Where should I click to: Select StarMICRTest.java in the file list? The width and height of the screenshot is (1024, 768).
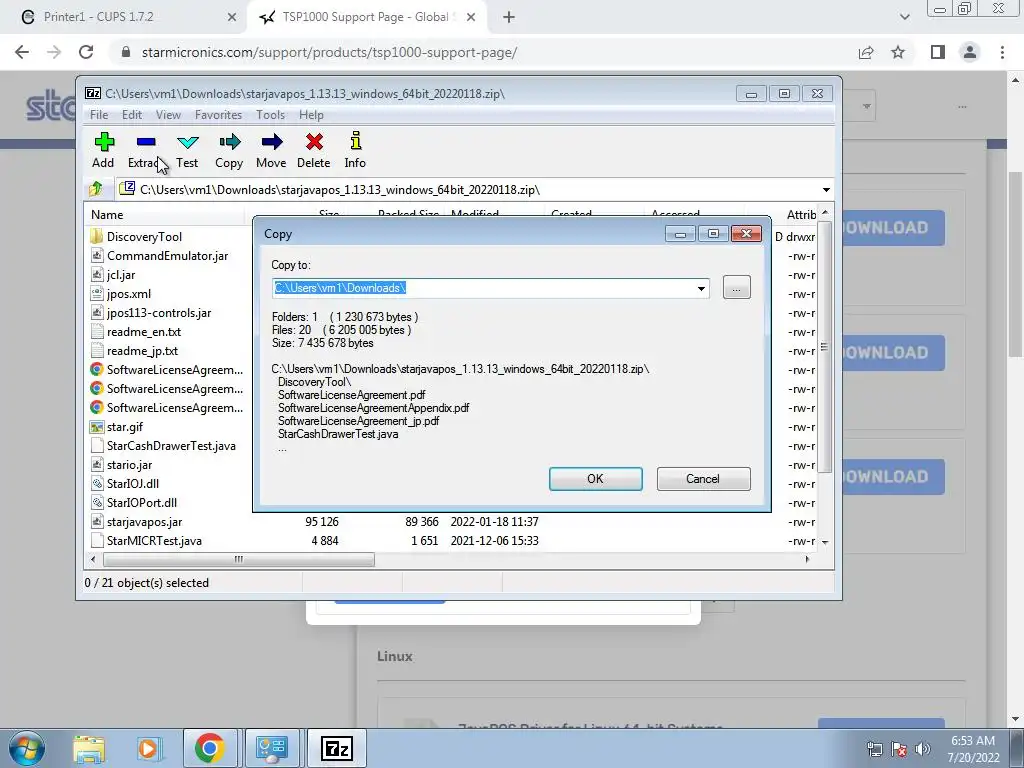click(154, 540)
